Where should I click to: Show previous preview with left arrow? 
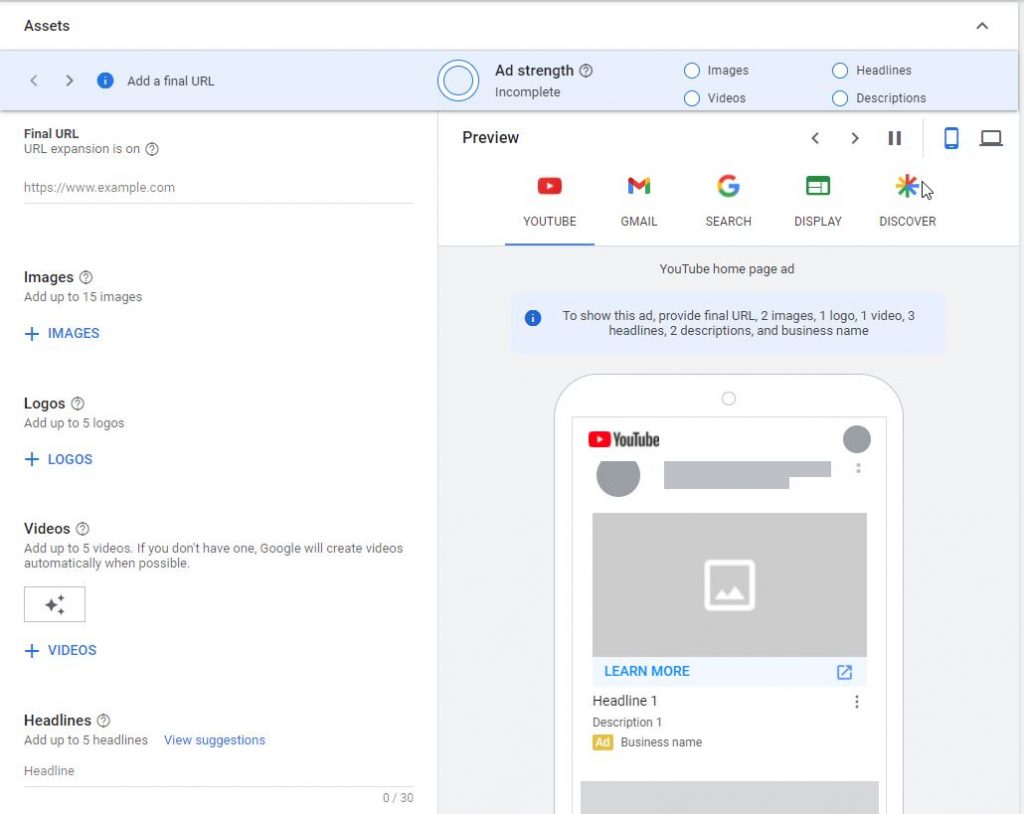pyautogui.click(x=815, y=138)
